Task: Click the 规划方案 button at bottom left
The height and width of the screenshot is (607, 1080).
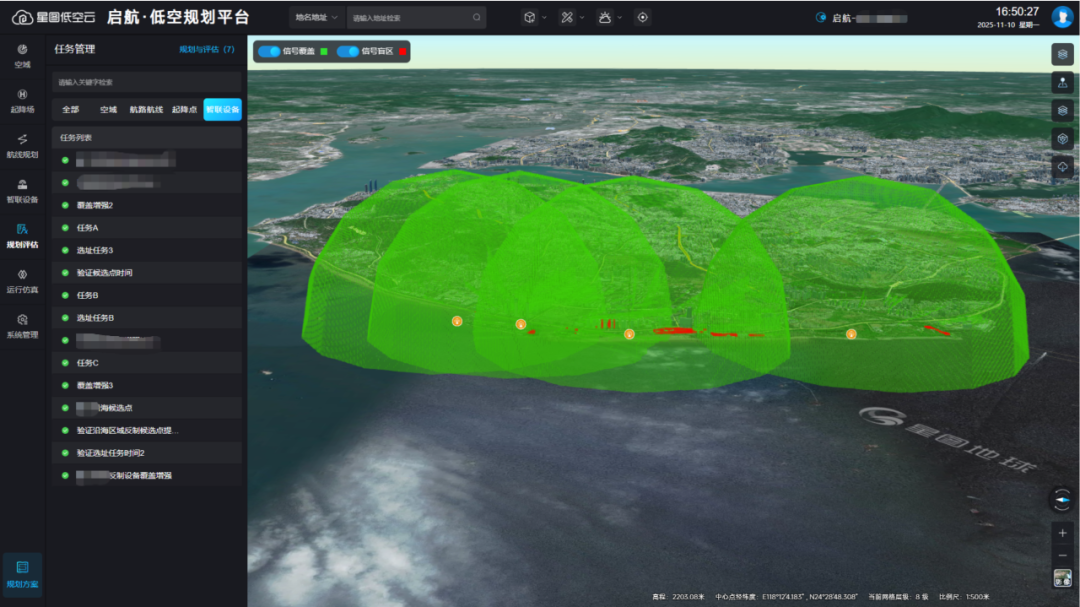Action: pos(22,575)
